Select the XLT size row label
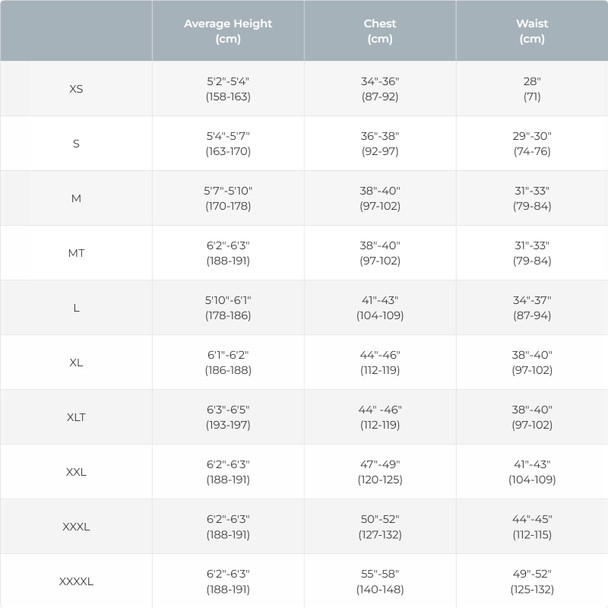 [x=76, y=417]
